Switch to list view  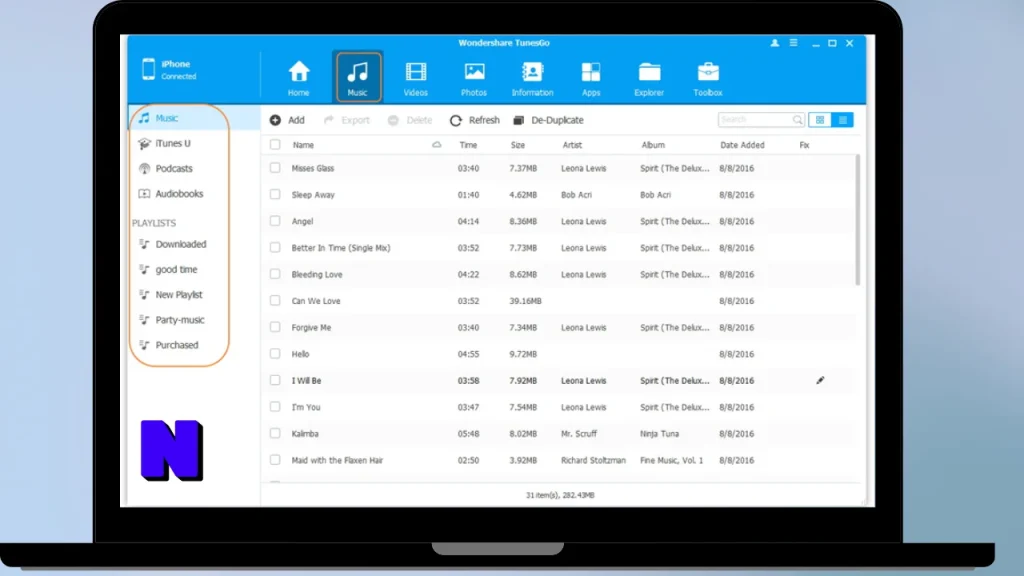tap(842, 120)
